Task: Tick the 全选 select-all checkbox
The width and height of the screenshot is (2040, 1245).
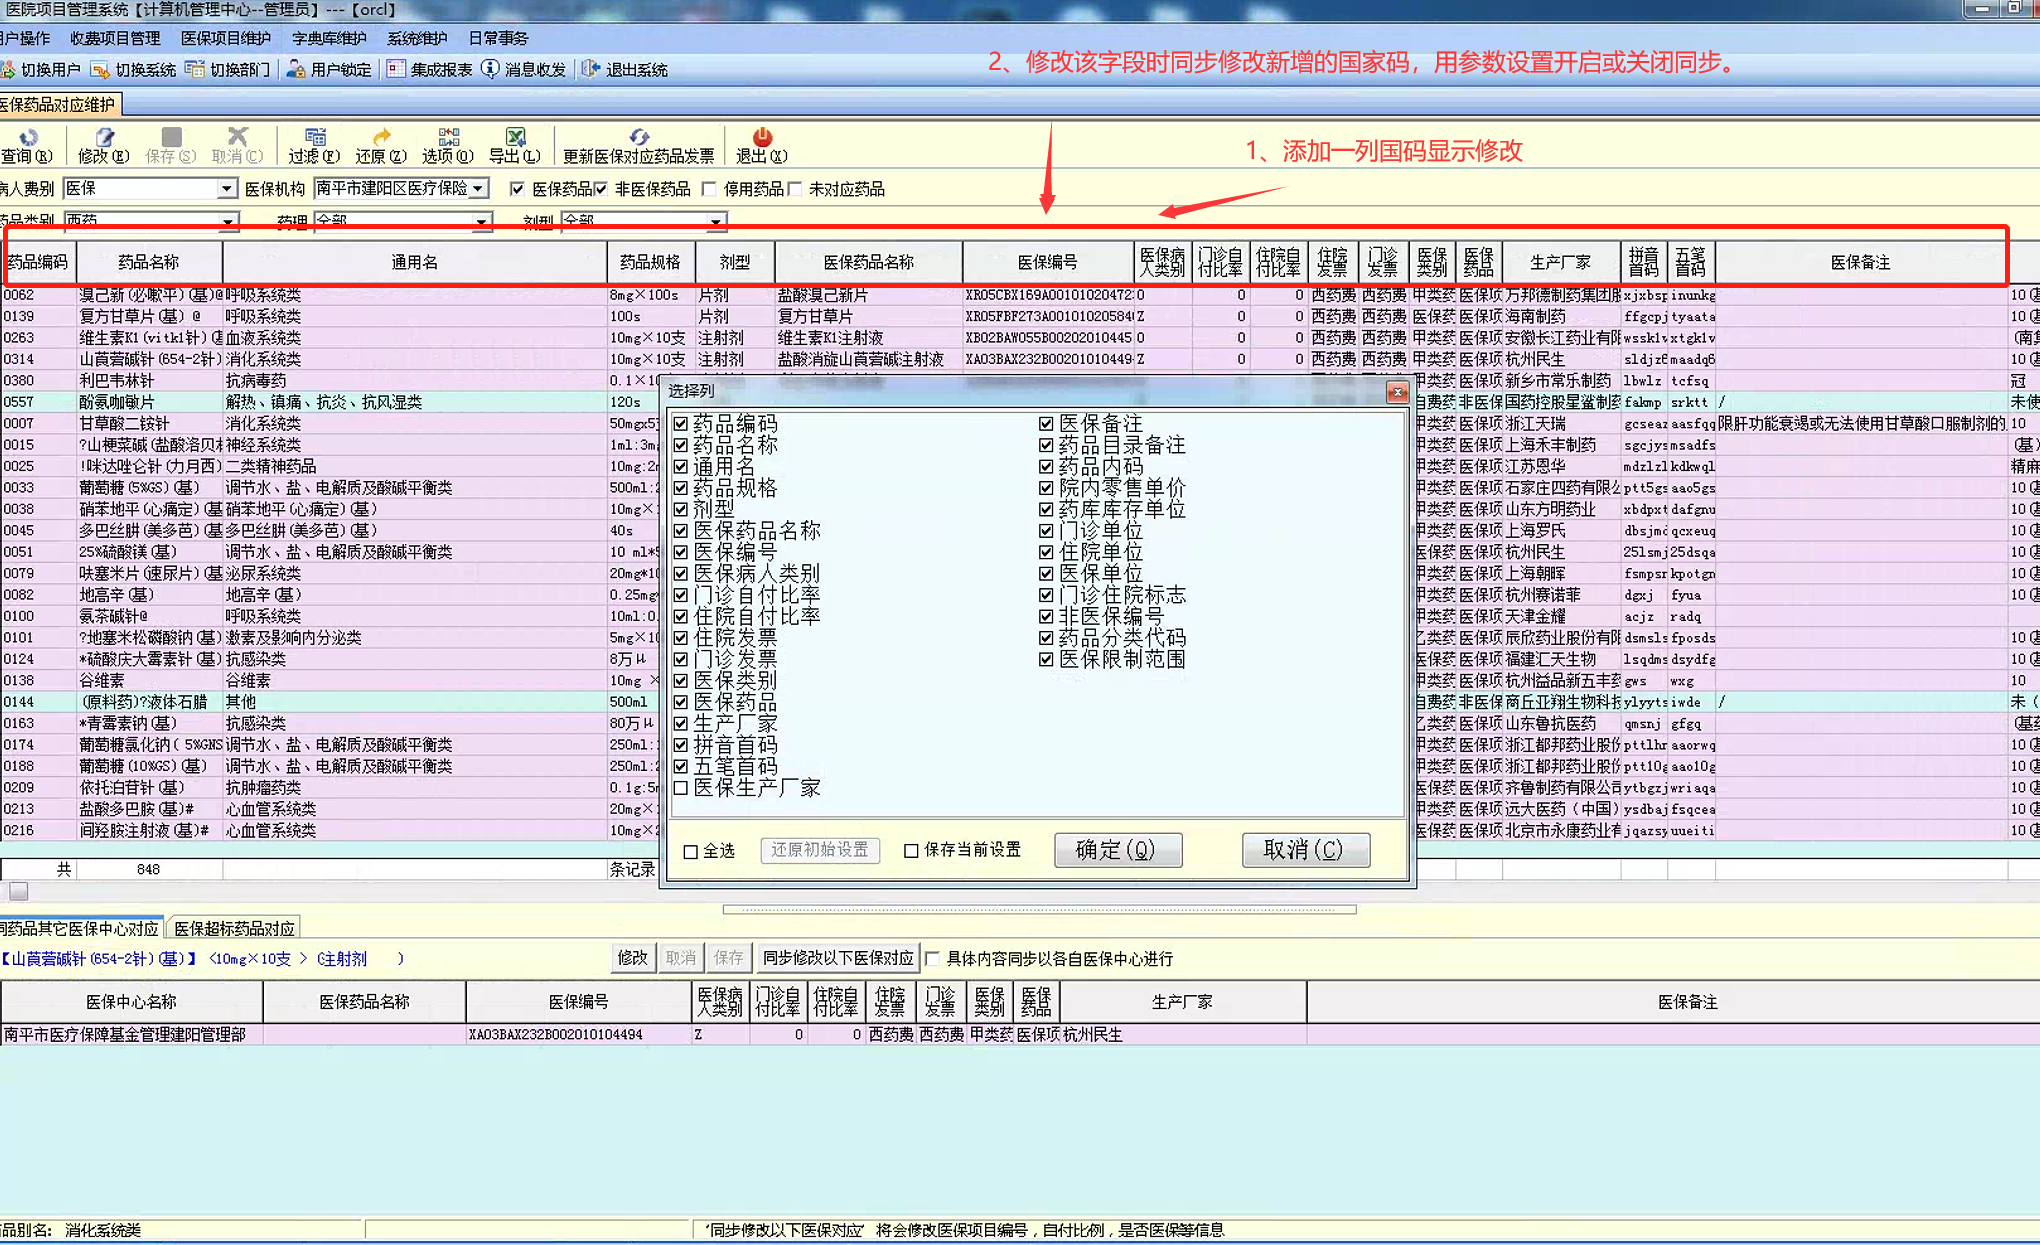Action: (691, 851)
